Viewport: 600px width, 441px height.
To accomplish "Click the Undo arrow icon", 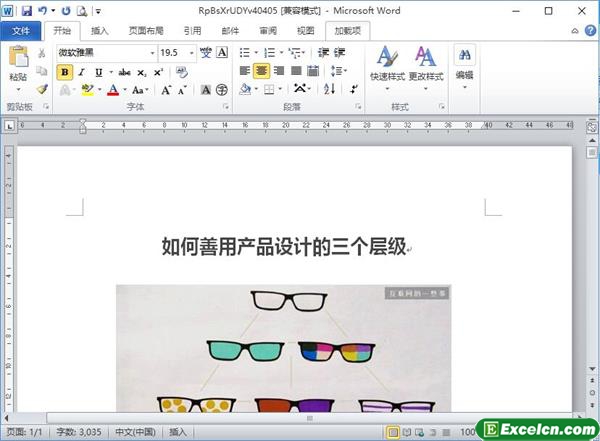I will [x=43, y=10].
